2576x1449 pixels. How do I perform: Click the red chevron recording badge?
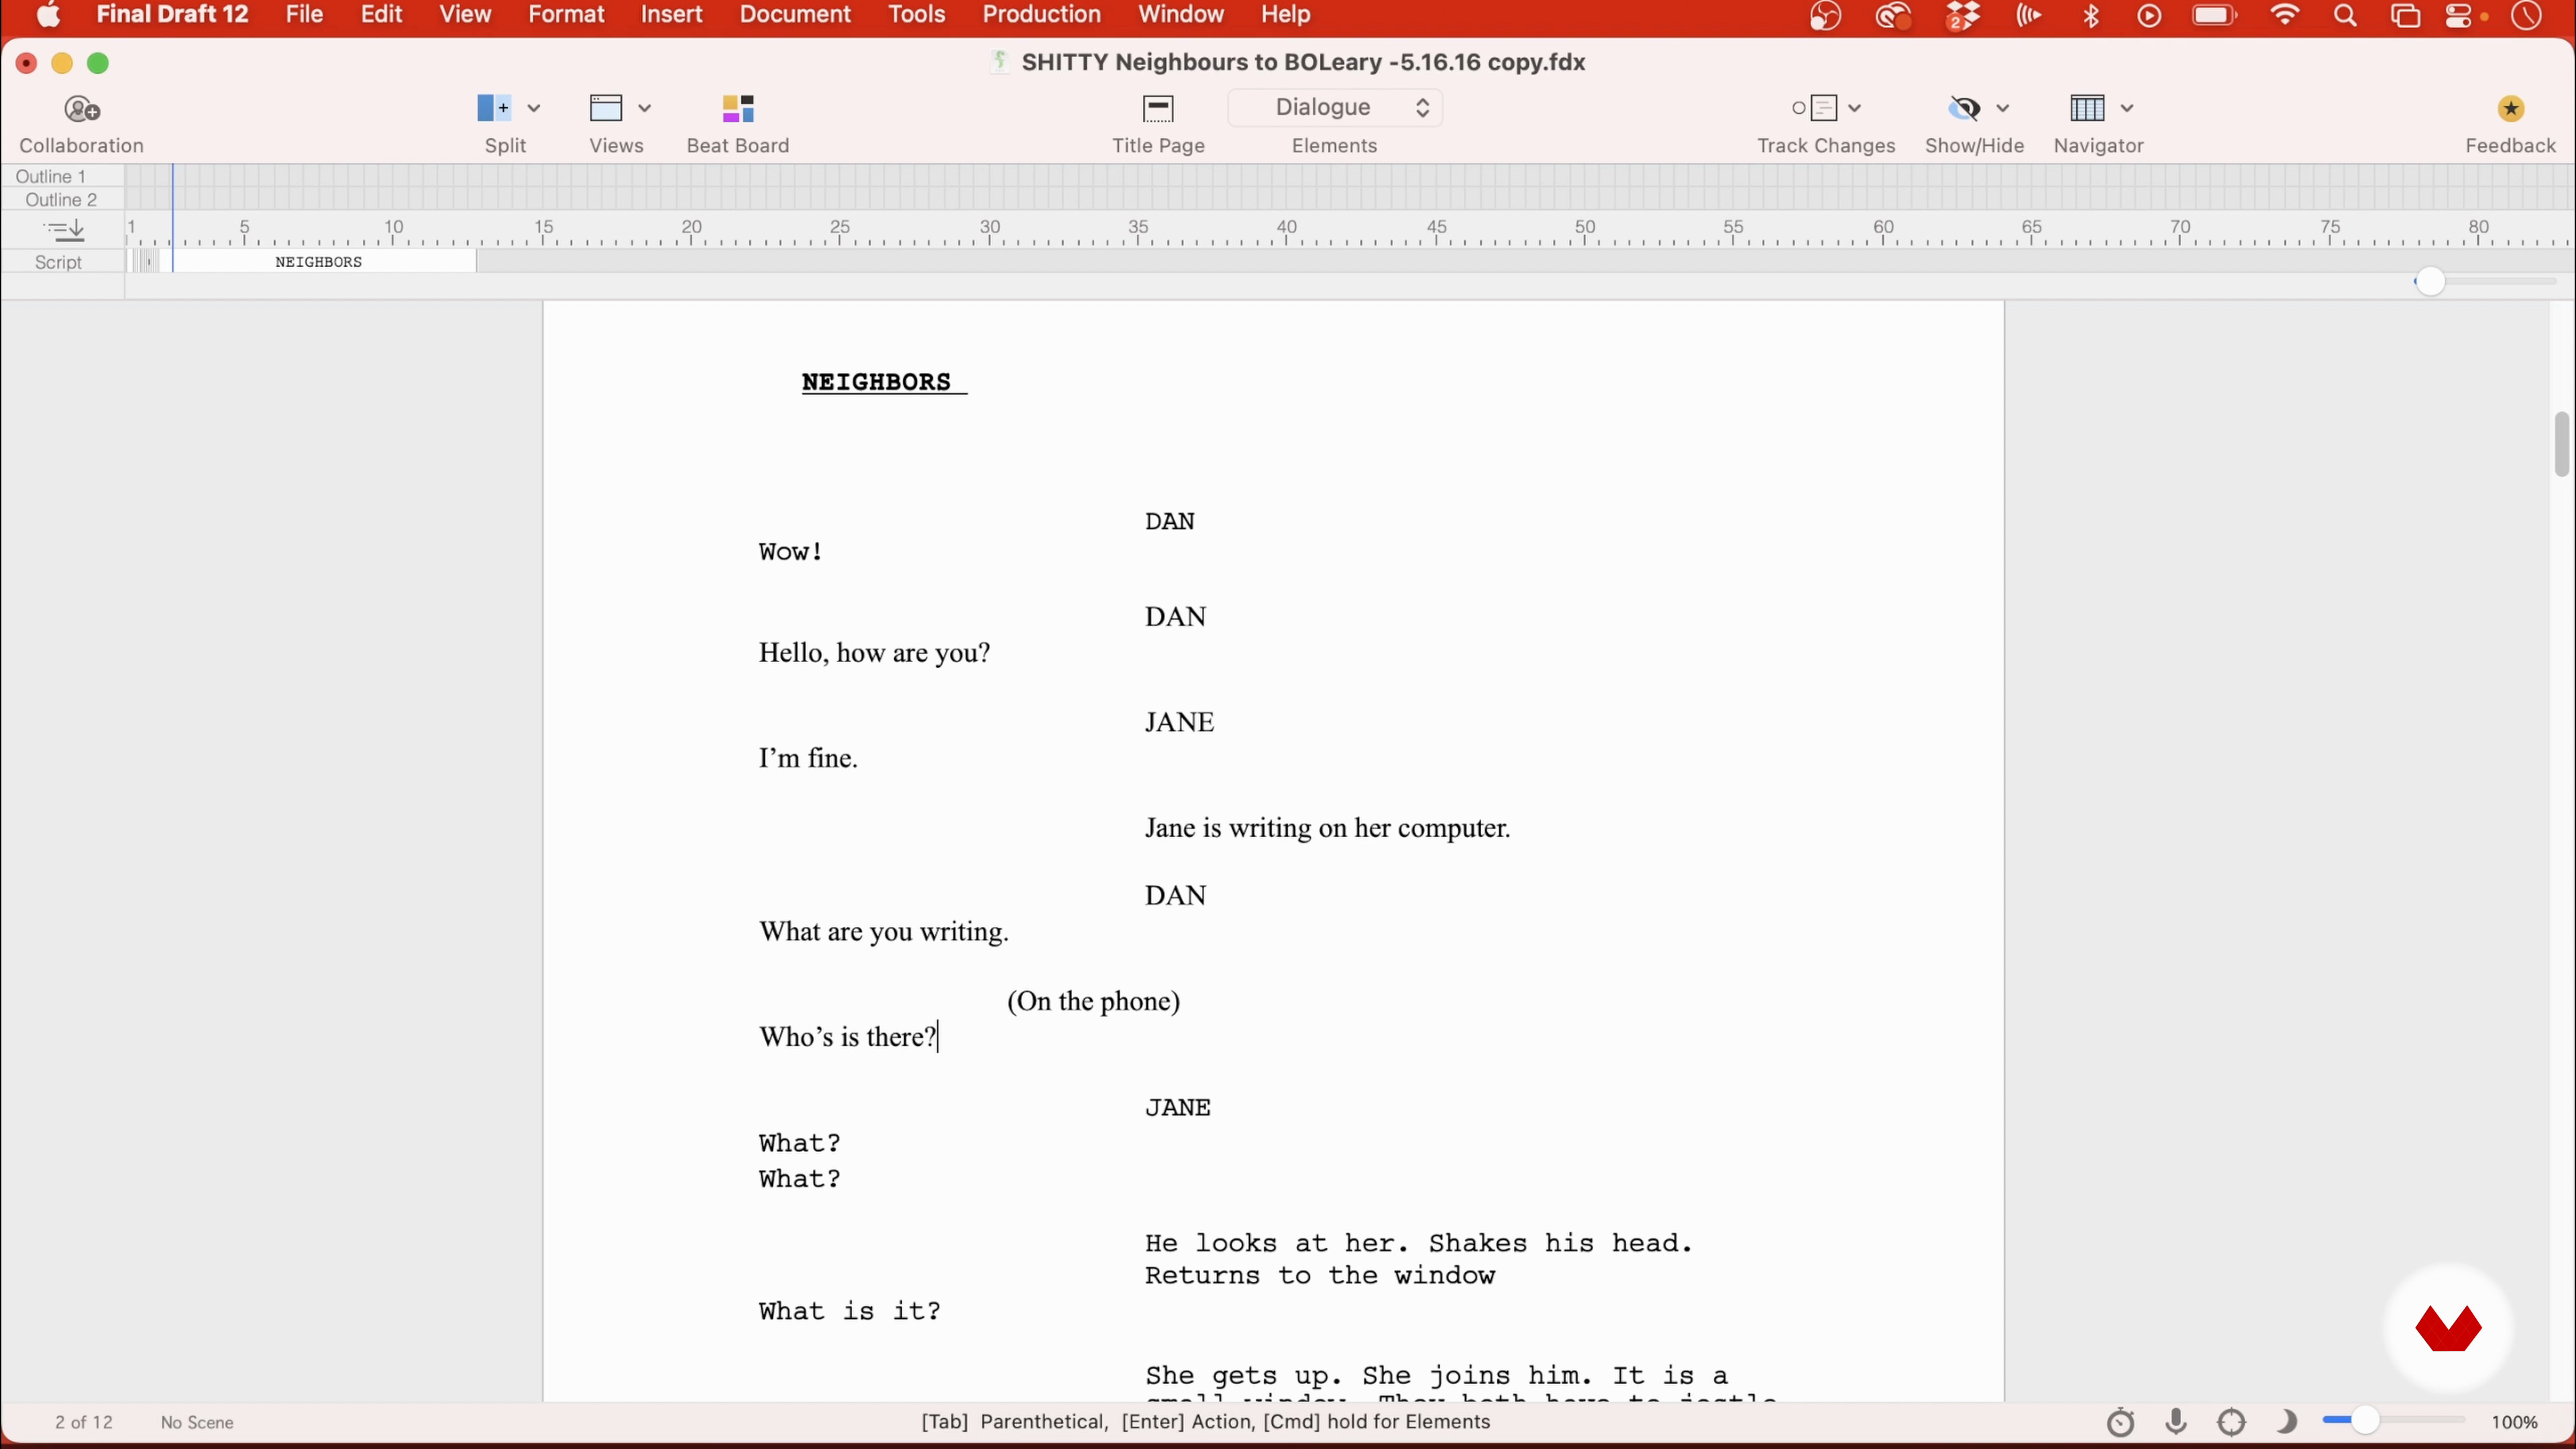2448,1328
